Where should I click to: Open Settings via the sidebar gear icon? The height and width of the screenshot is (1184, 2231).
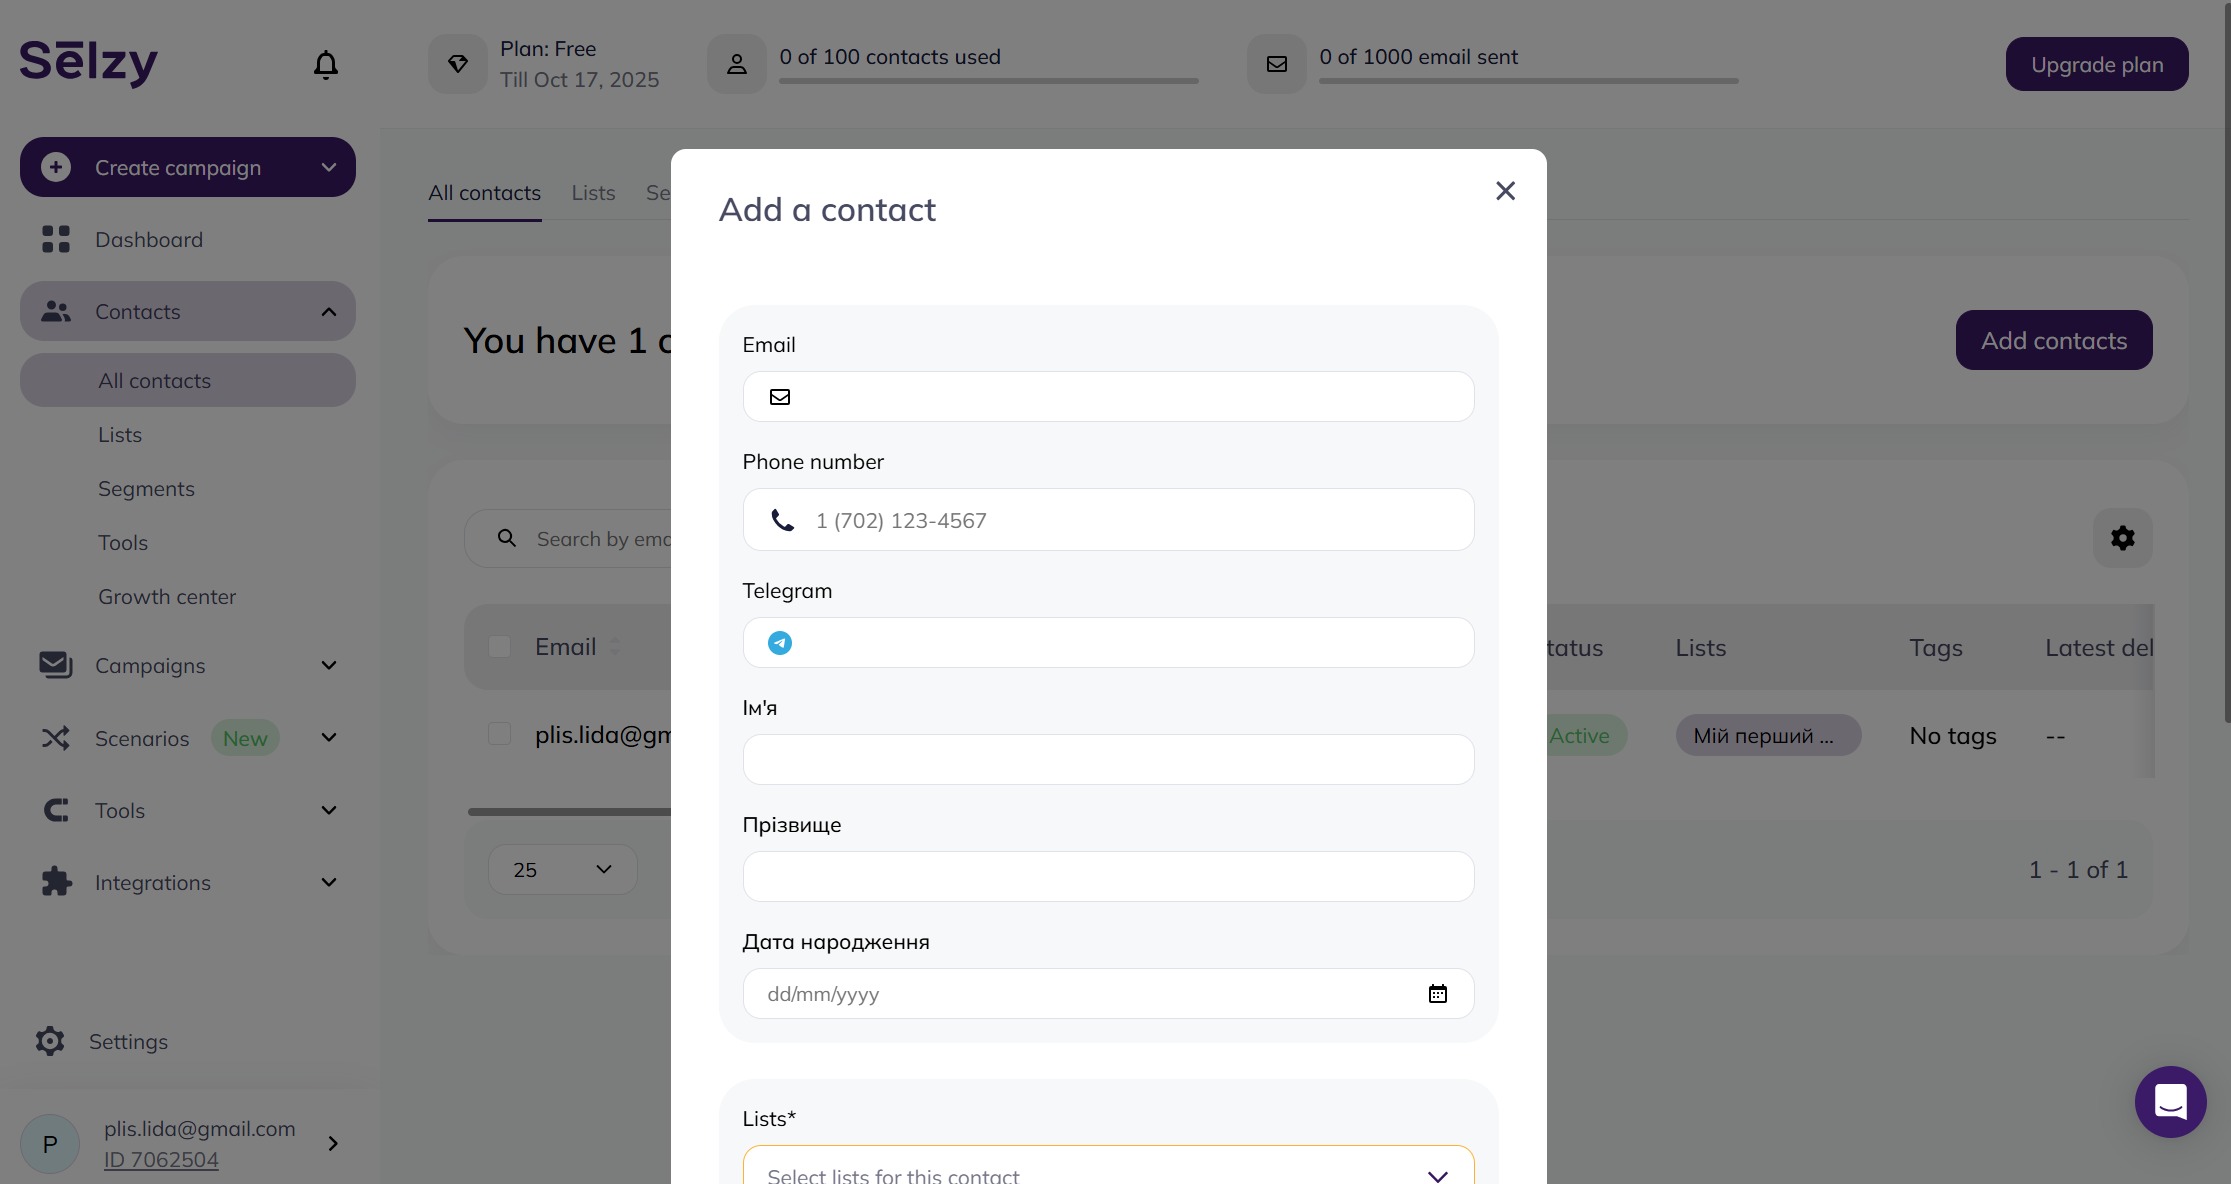[x=50, y=1041]
